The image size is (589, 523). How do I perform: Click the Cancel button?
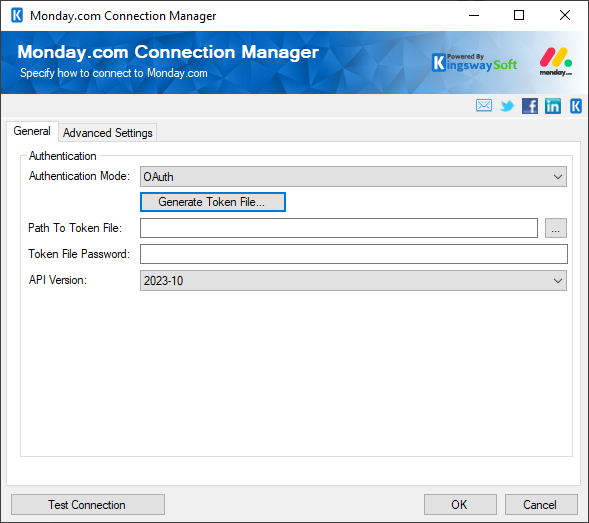[541, 505]
